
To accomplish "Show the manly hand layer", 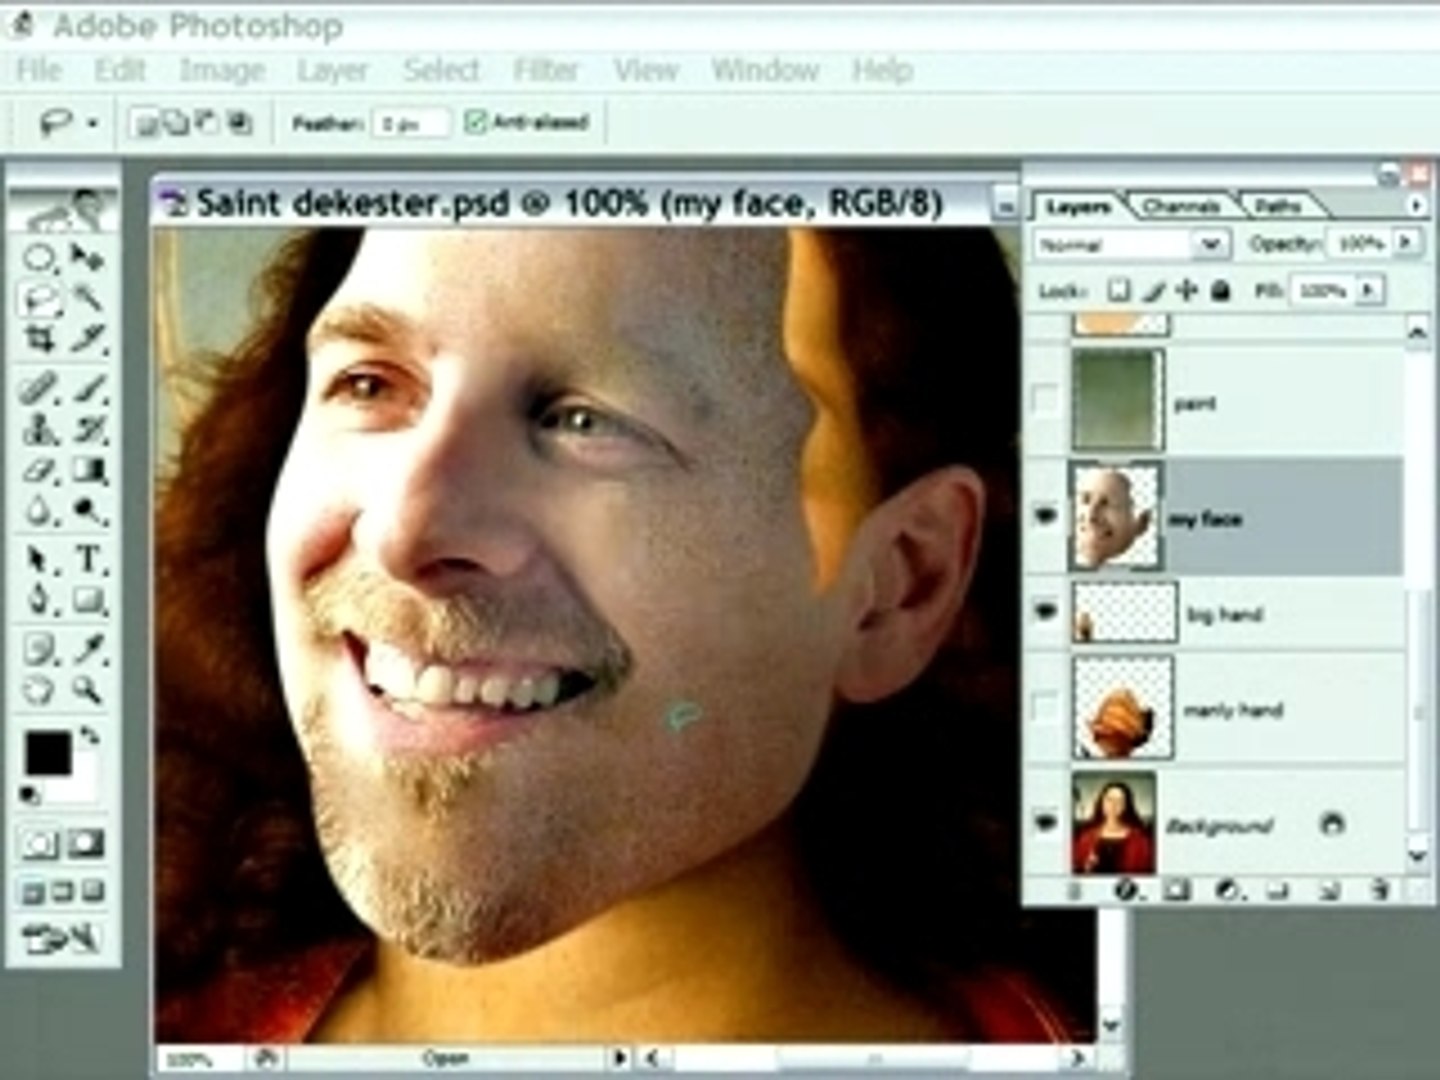I will pyautogui.click(x=1045, y=708).
